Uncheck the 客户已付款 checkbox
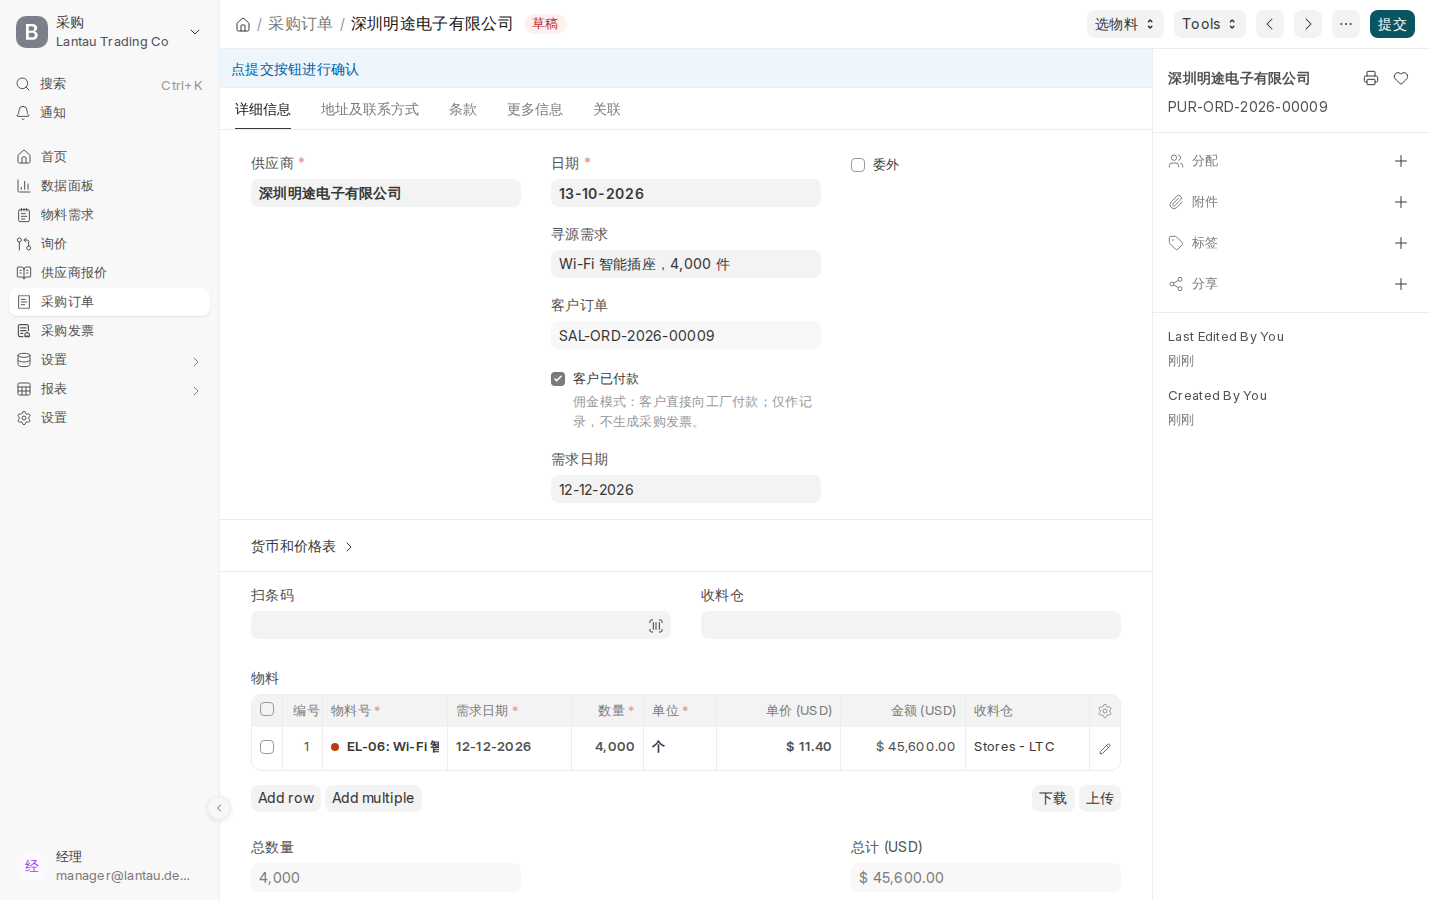Screen dimensions: 1440x900 pos(558,379)
